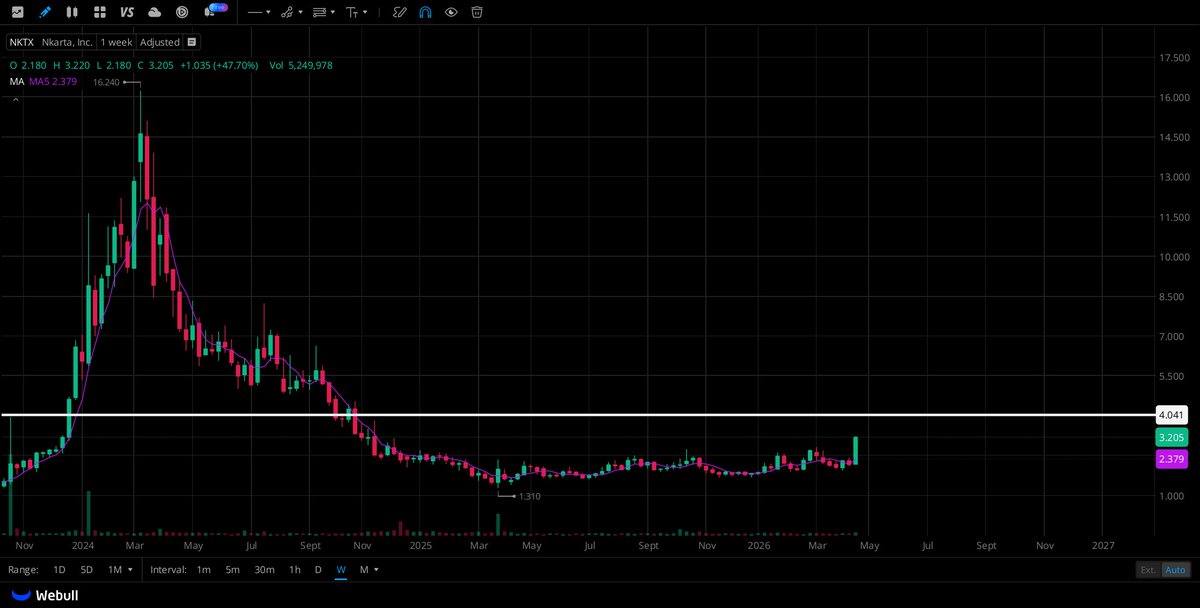Click the cloud save icon
Screen dimensions: 1200x608
click(154, 12)
